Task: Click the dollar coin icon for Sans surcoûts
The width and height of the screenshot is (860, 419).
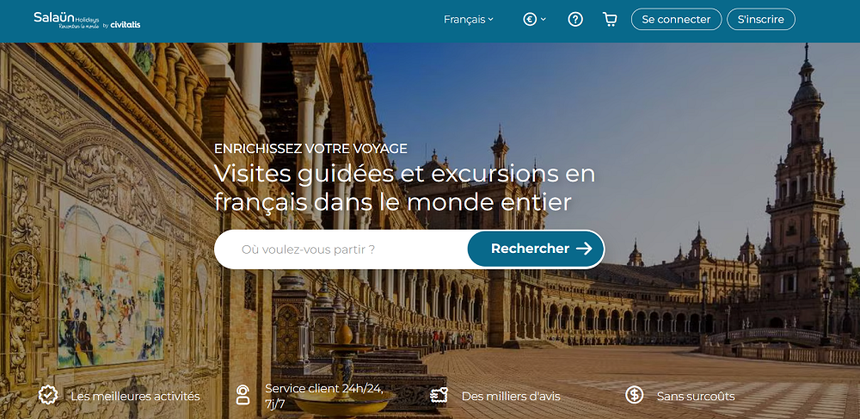Action: 634,395
